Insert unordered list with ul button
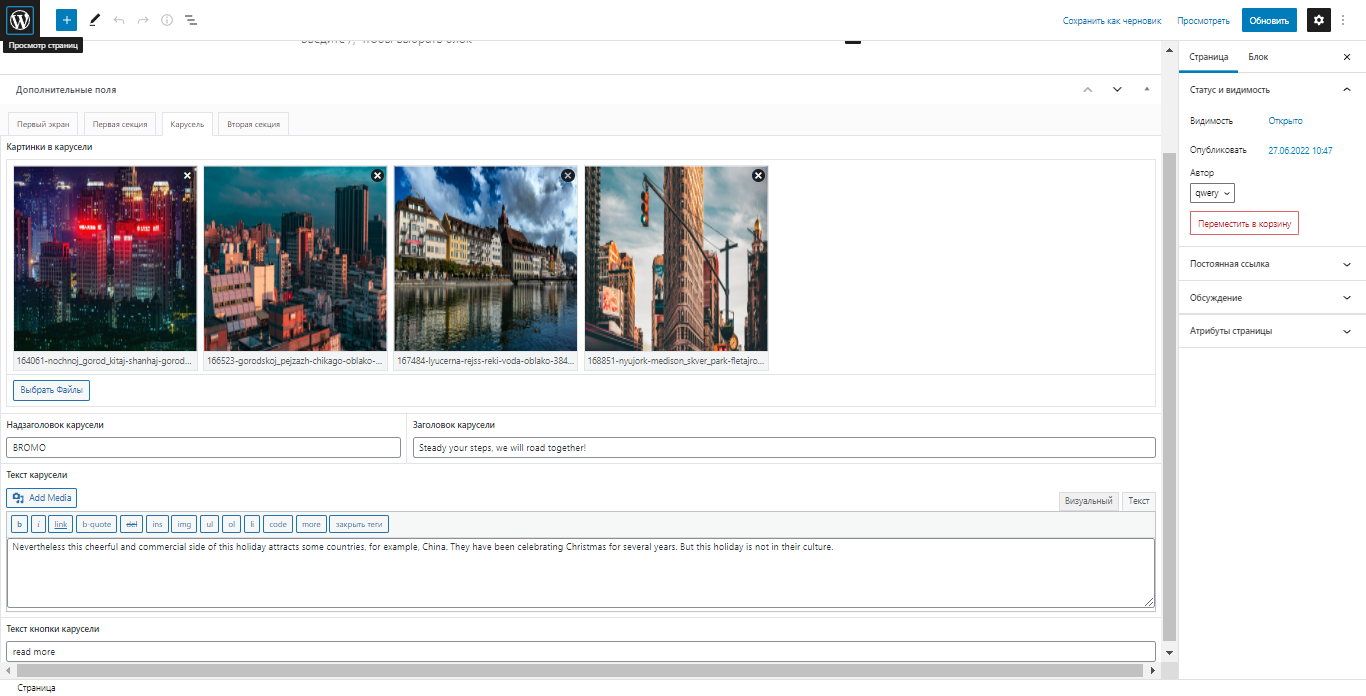This screenshot has width=1366, height=696. click(209, 524)
